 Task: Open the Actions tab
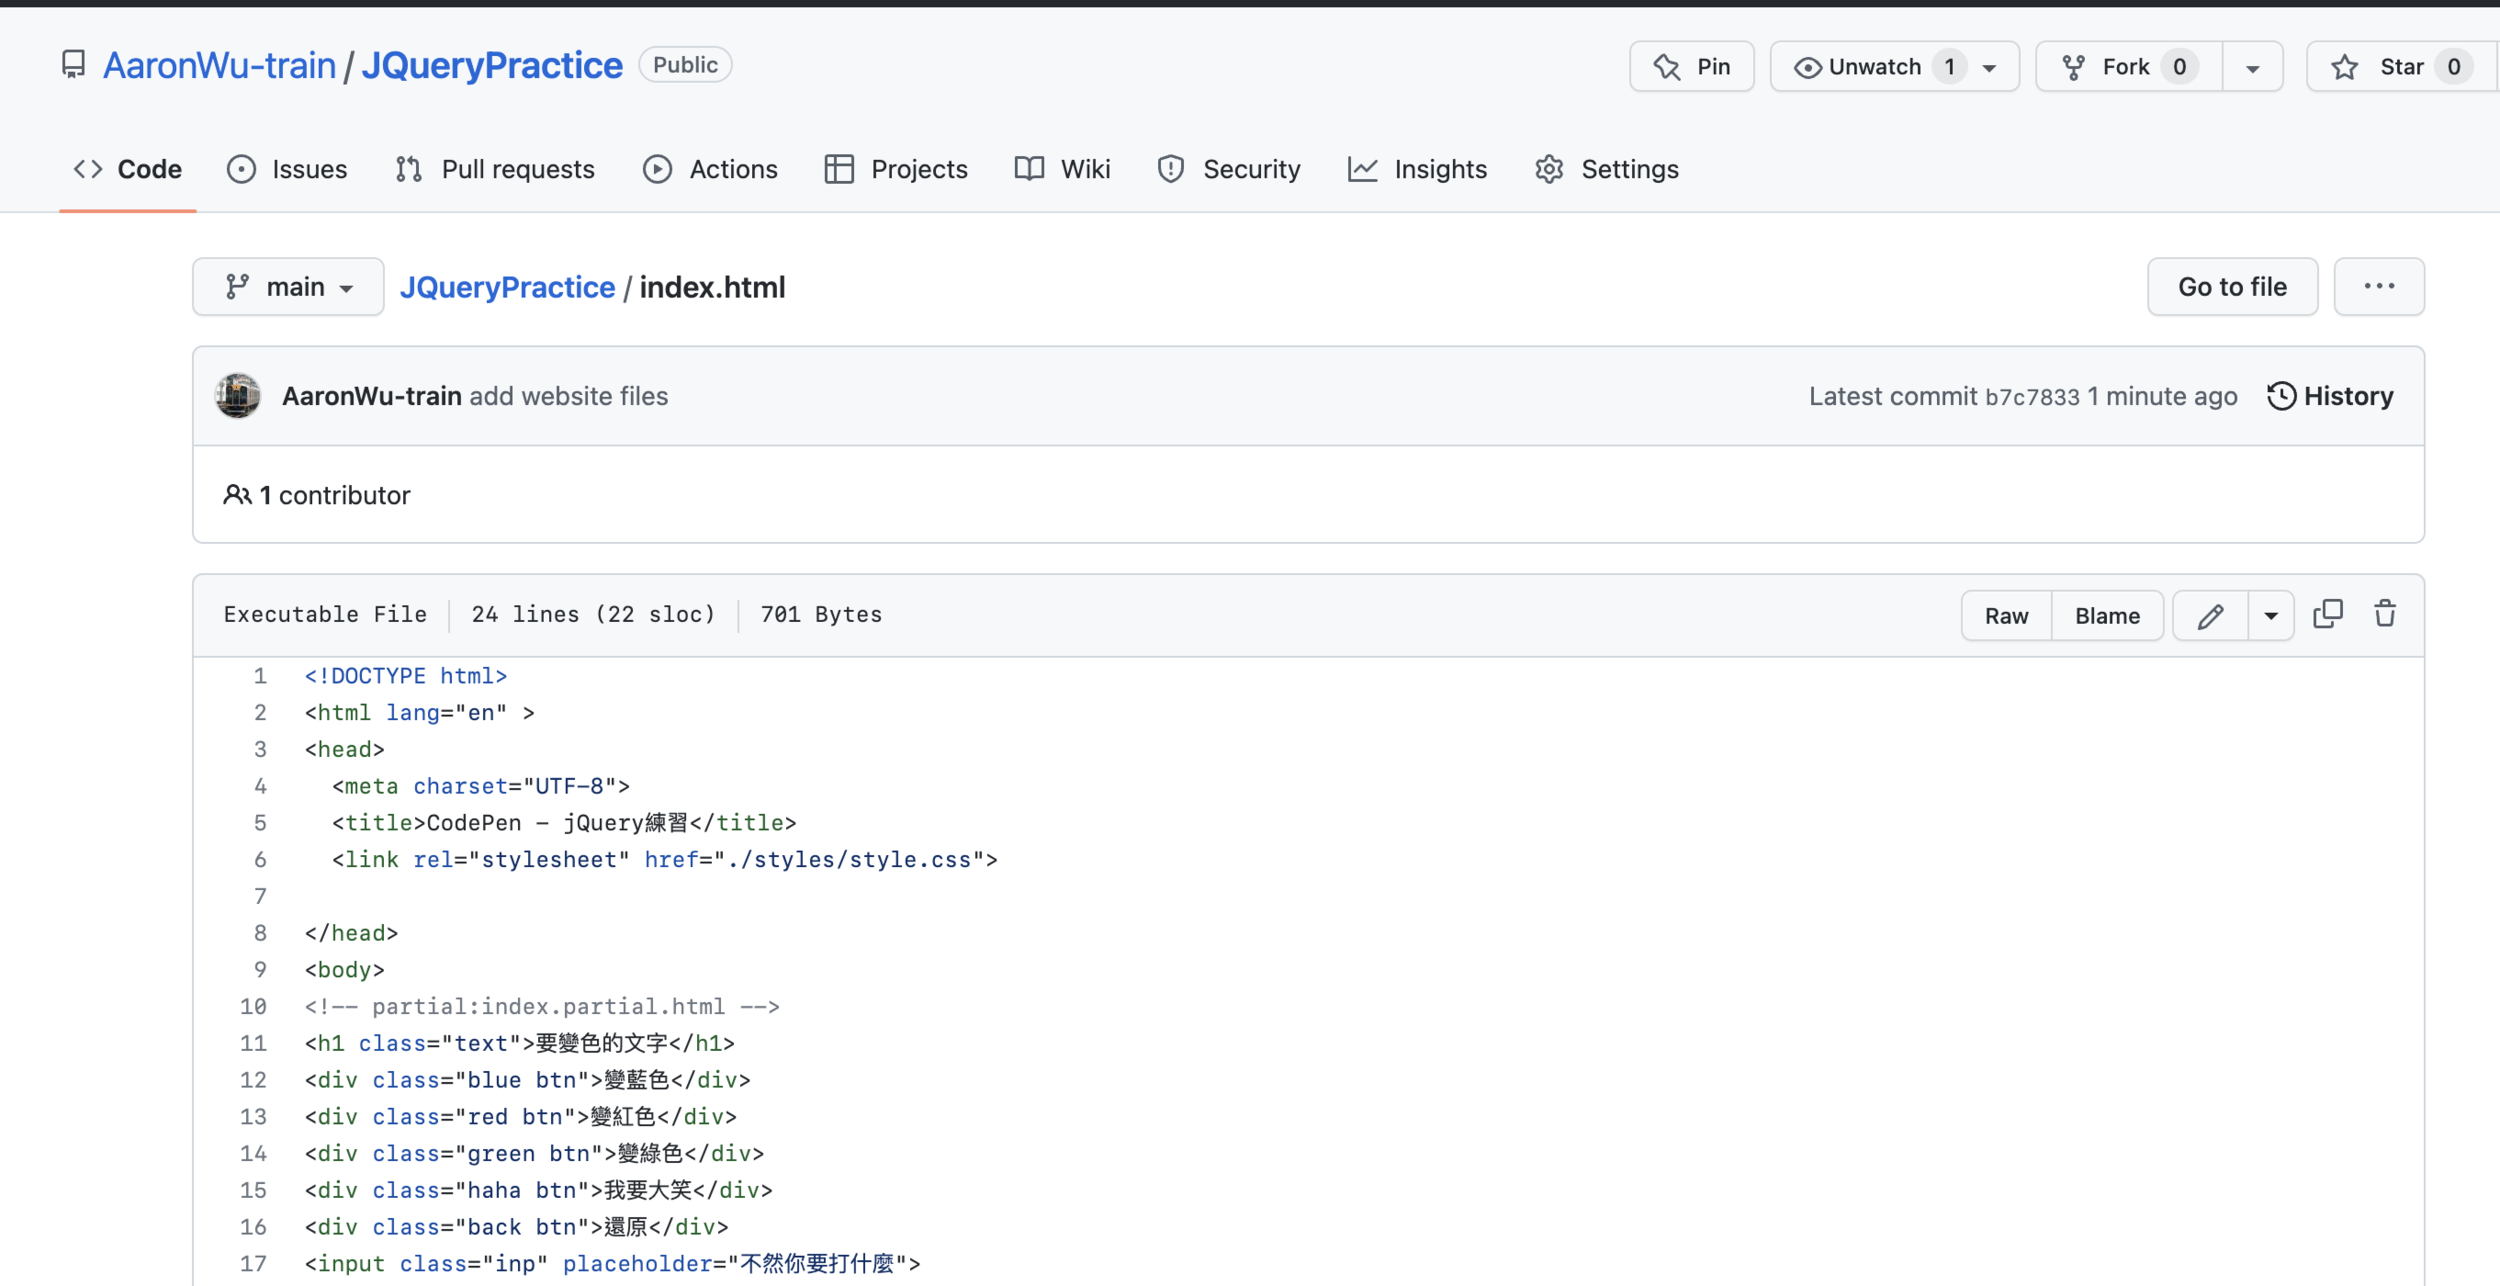coord(710,169)
